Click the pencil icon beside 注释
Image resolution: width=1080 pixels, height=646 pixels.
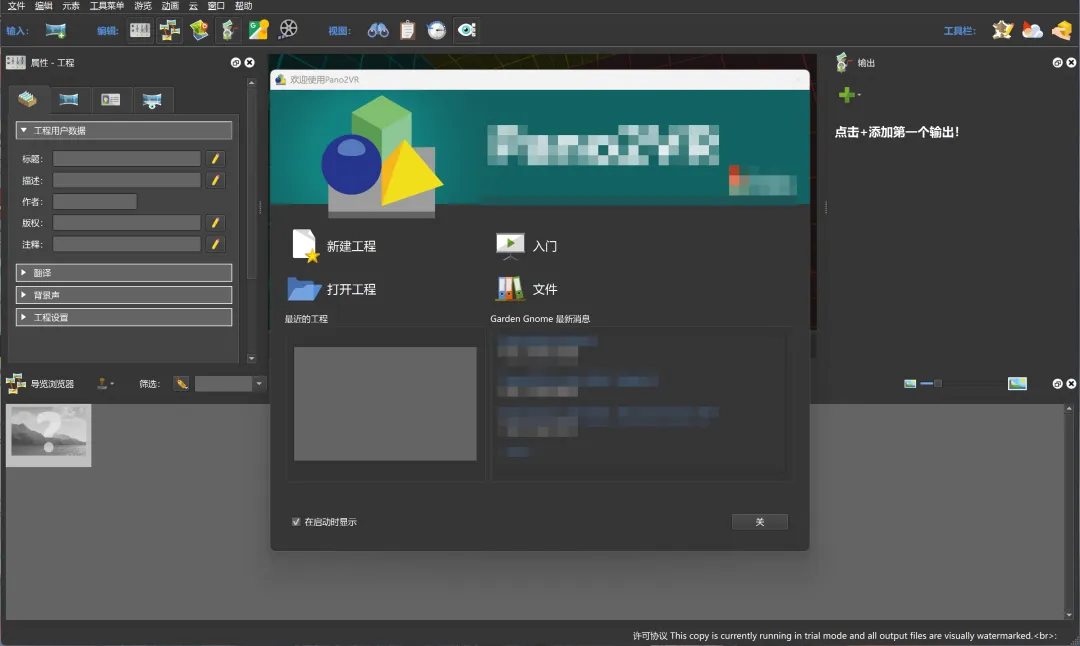215,244
